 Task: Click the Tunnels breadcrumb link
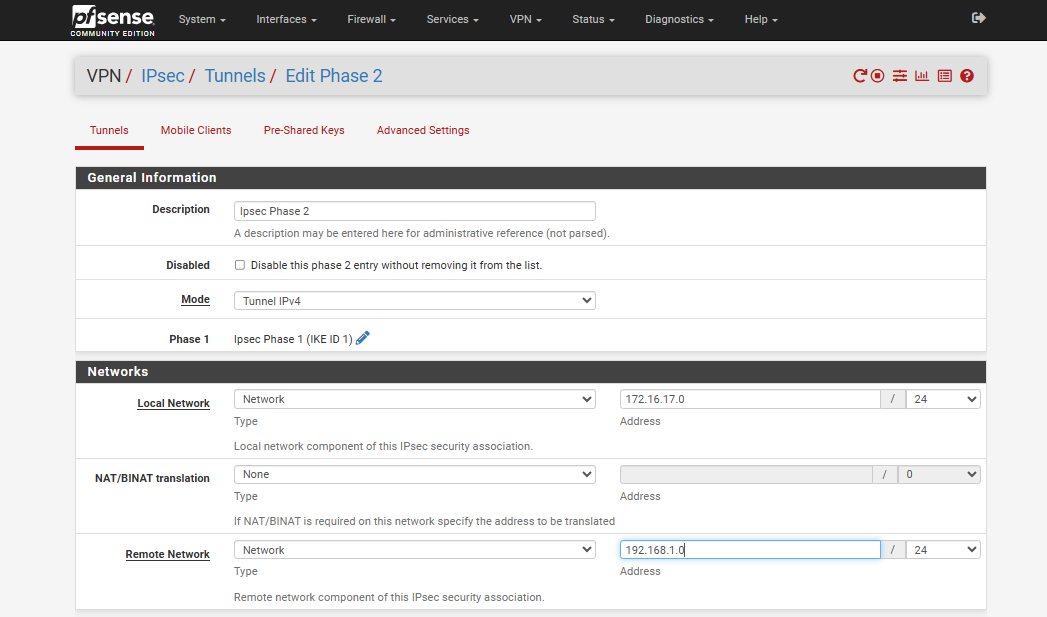coord(235,76)
